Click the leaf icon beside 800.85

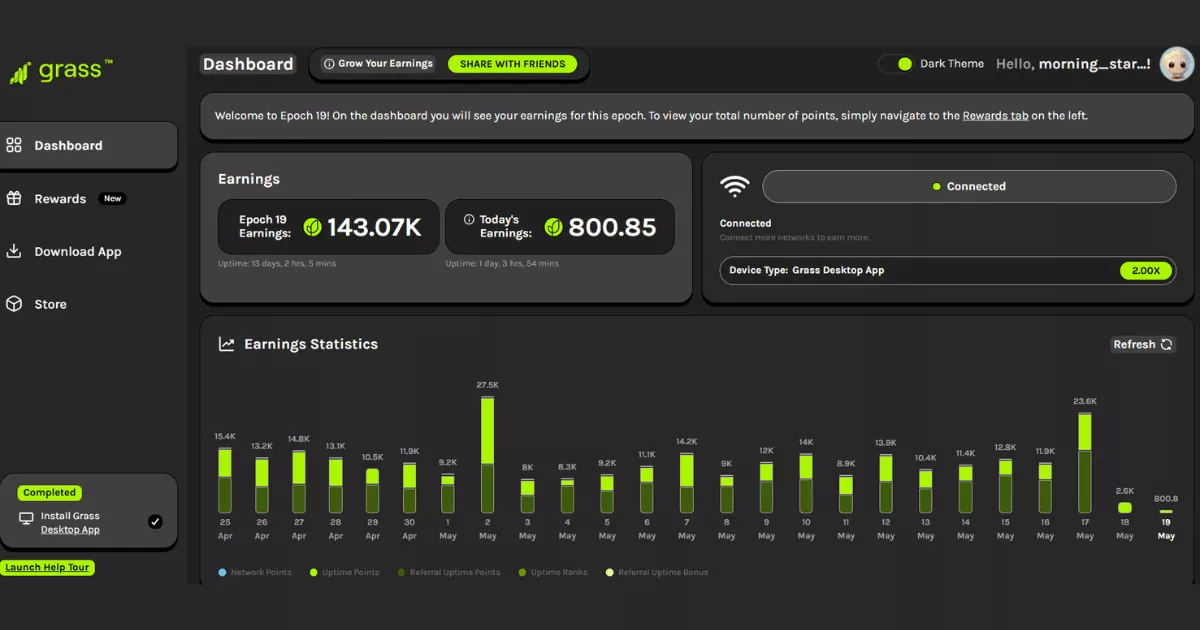coord(553,227)
